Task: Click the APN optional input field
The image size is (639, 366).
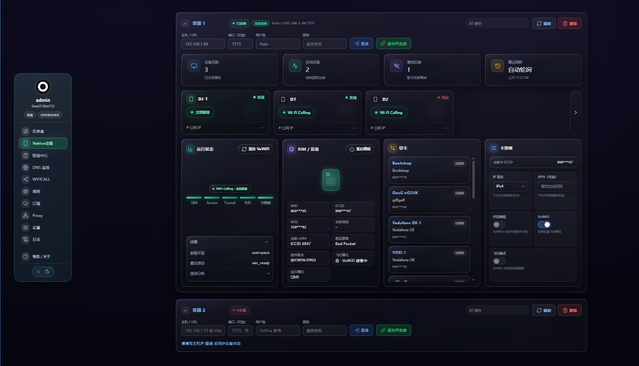Action: (x=555, y=186)
